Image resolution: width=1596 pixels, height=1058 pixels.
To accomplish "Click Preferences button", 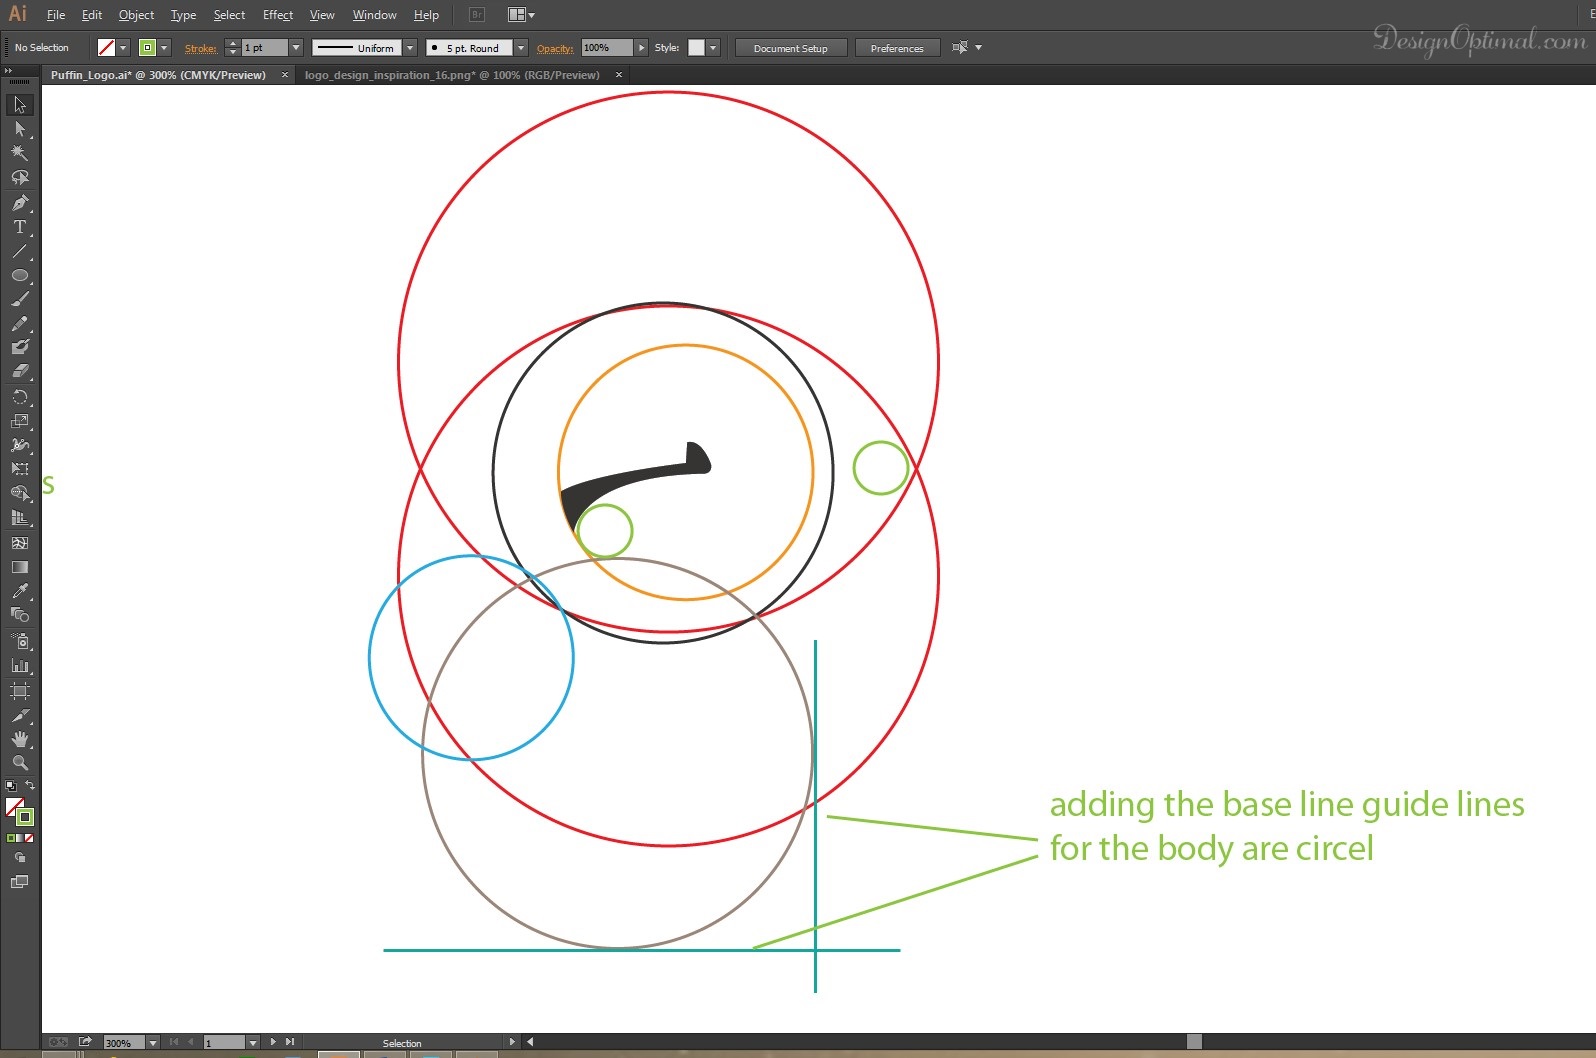I will (897, 48).
